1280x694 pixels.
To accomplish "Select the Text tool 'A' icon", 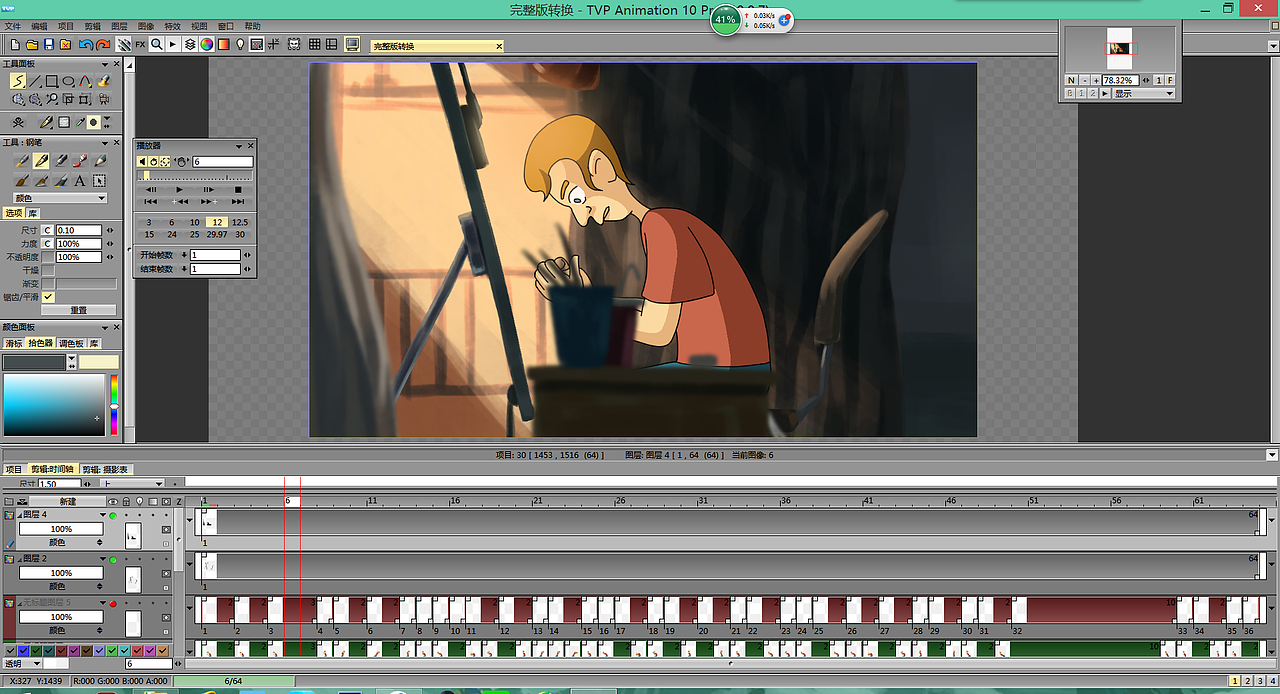I will click(80, 181).
